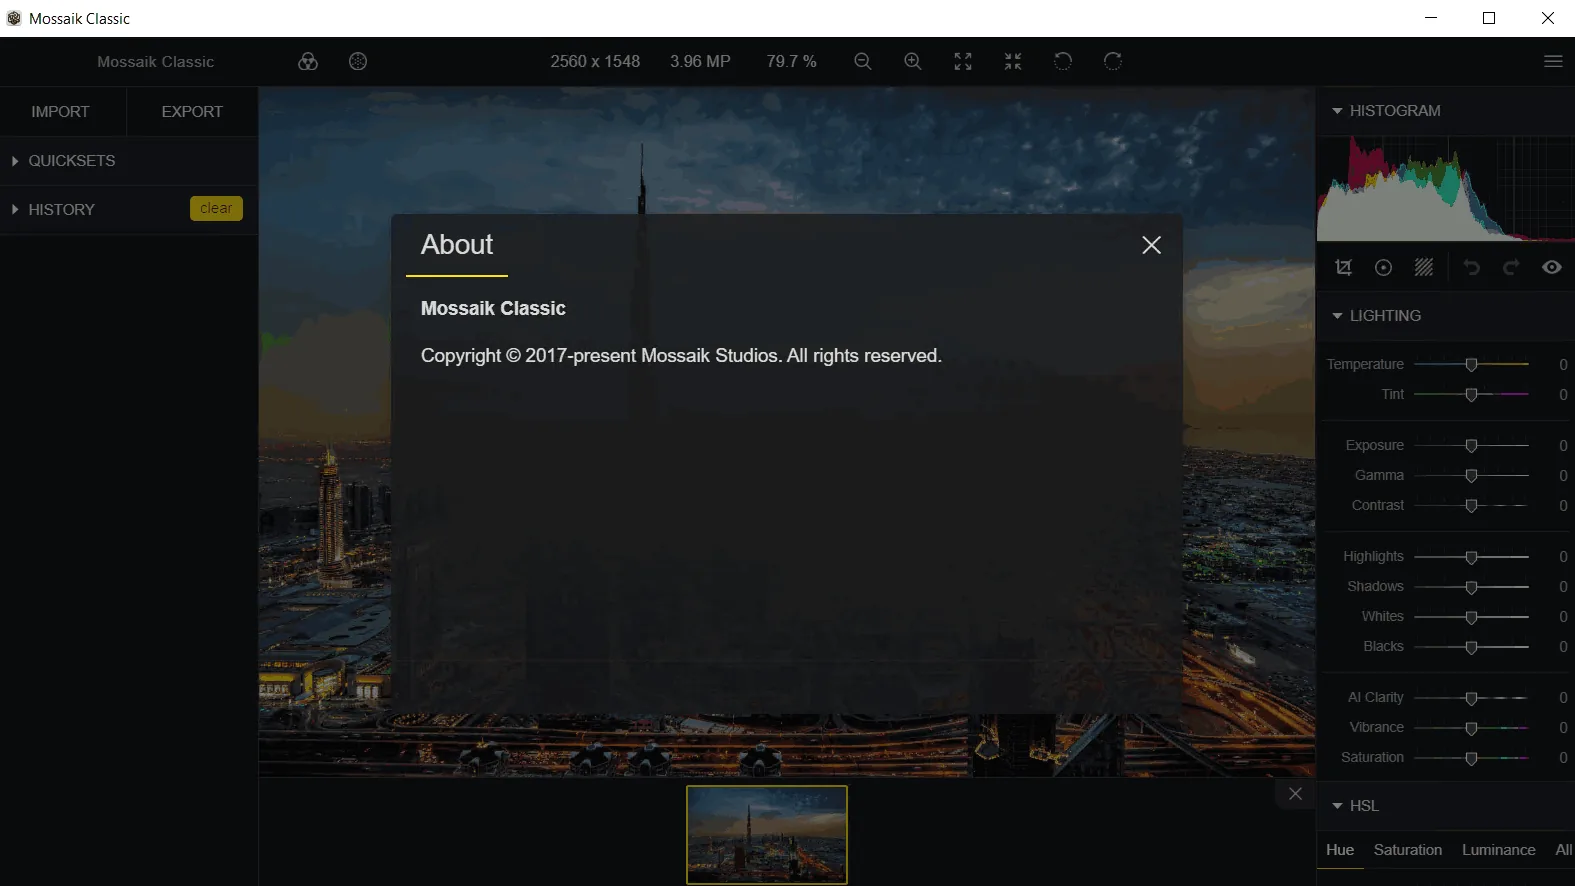
Task: Switch to the HSL Saturation tab
Action: (1408, 850)
